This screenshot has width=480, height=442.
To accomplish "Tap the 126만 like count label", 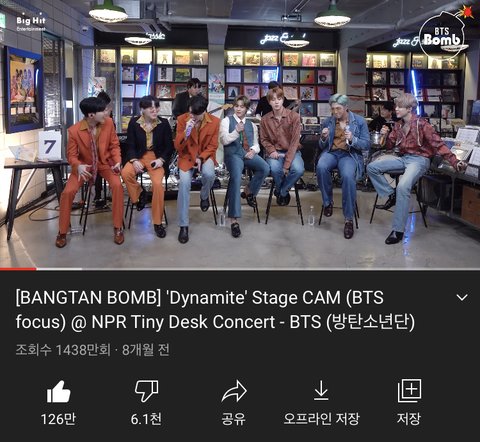I will pos(58,419).
